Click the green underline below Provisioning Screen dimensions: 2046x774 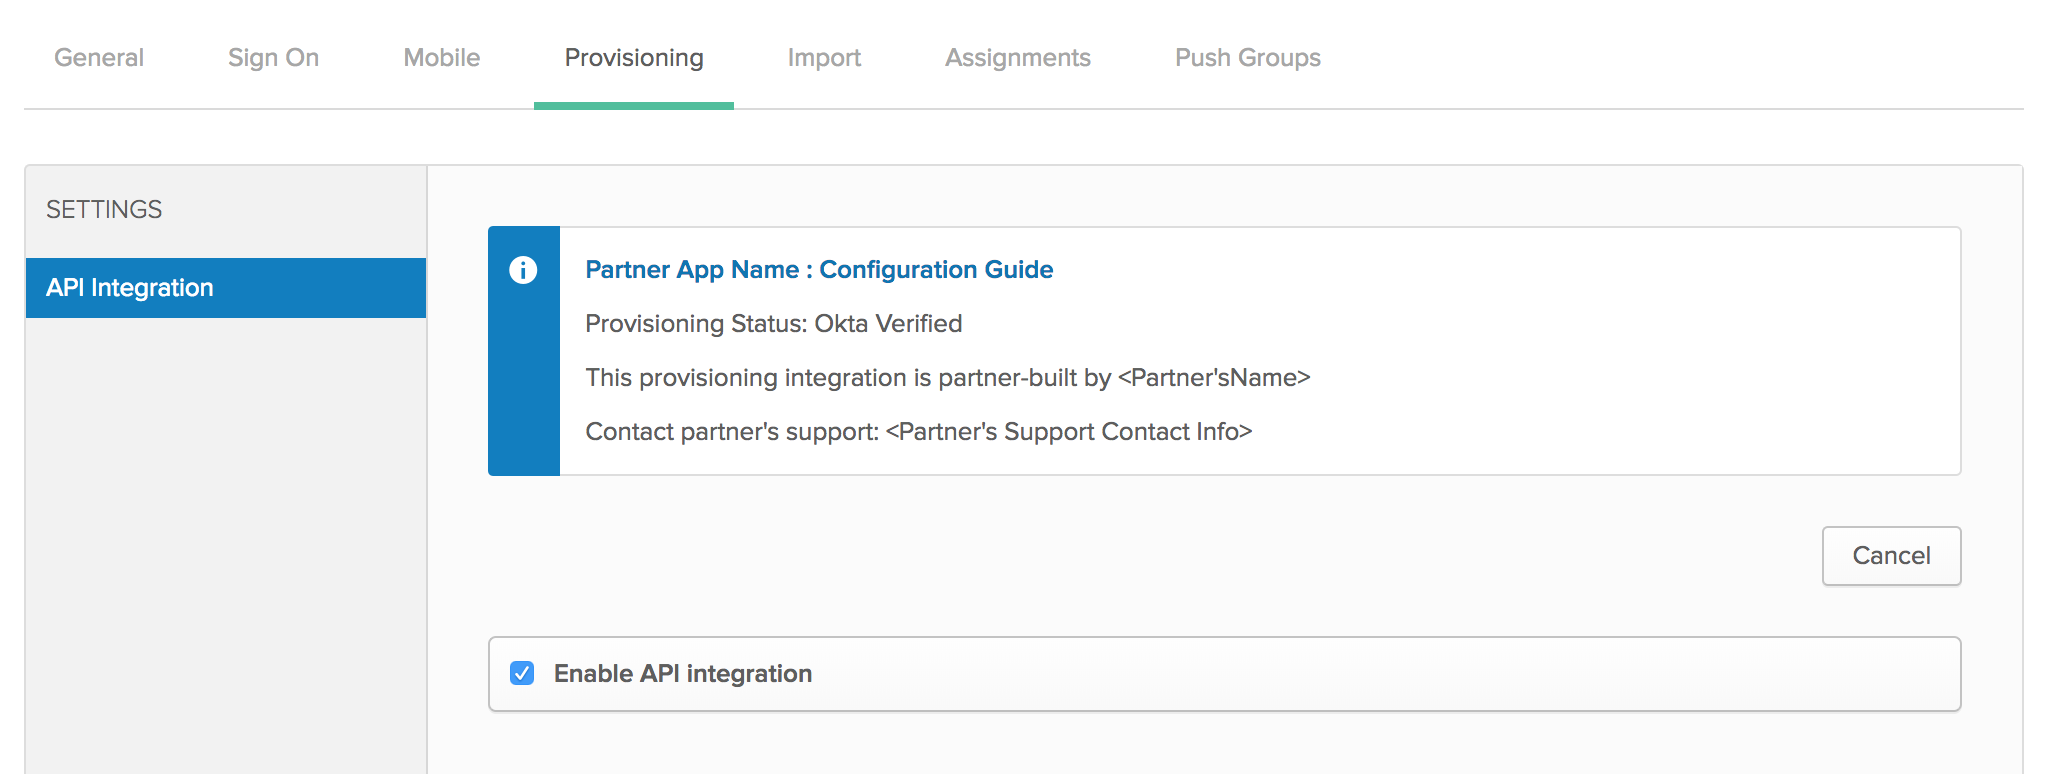634,105
